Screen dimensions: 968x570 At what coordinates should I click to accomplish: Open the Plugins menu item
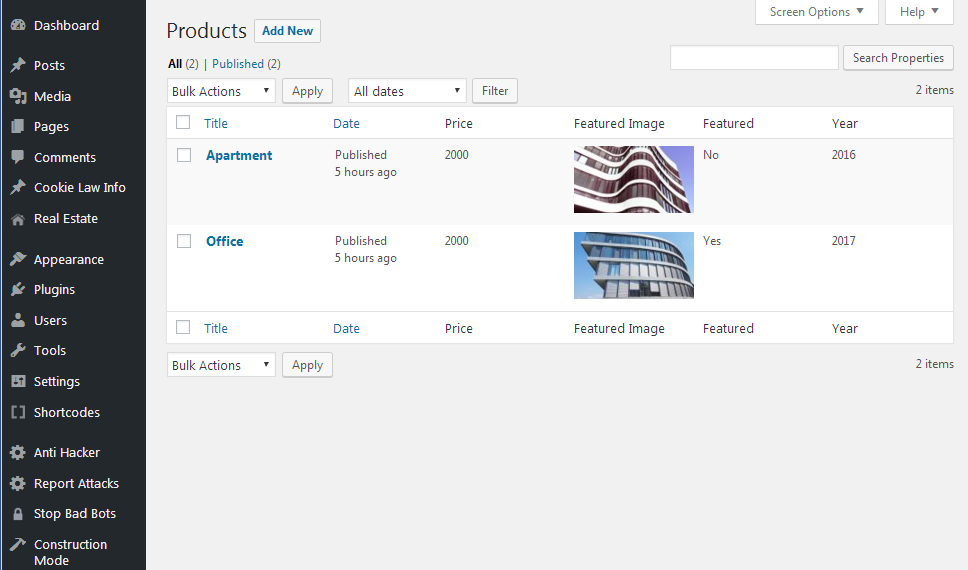54,290
